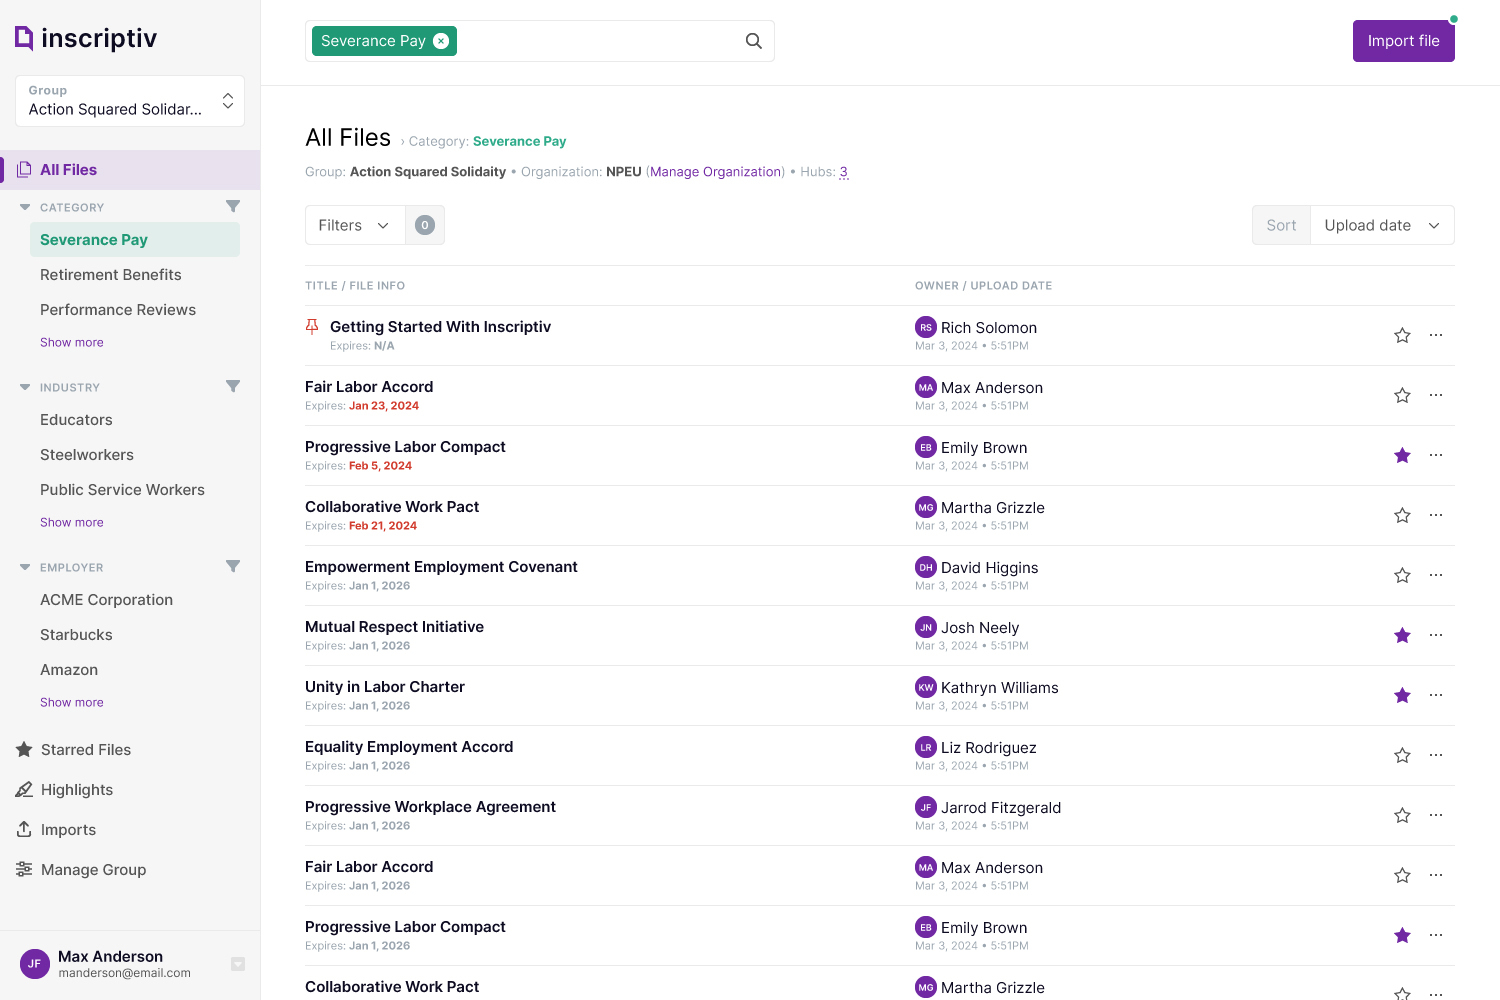
Task: Click the filter funnel icon beside INDUSTRY
Action: [233, 386]
